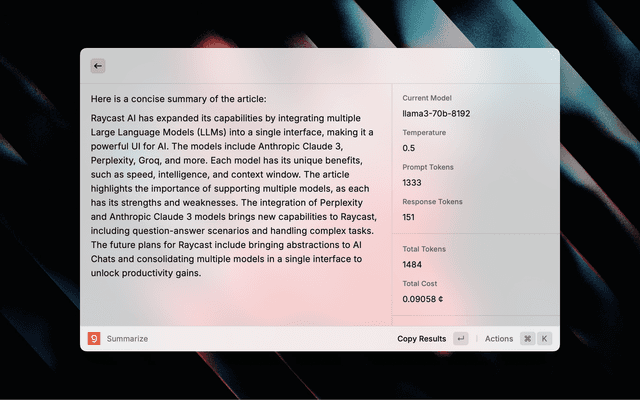Open the Actions menu
The height and width of the screenshot is (400, 640).
pos(499,339)
